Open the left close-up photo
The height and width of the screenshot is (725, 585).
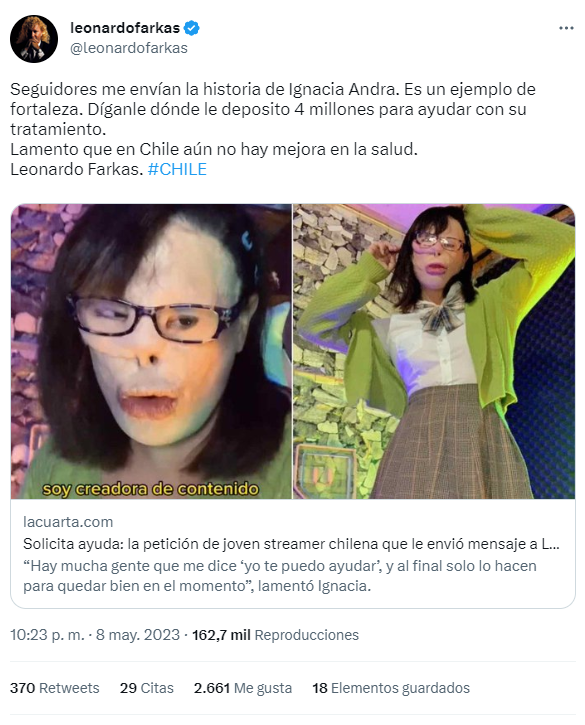click(151, 351)
